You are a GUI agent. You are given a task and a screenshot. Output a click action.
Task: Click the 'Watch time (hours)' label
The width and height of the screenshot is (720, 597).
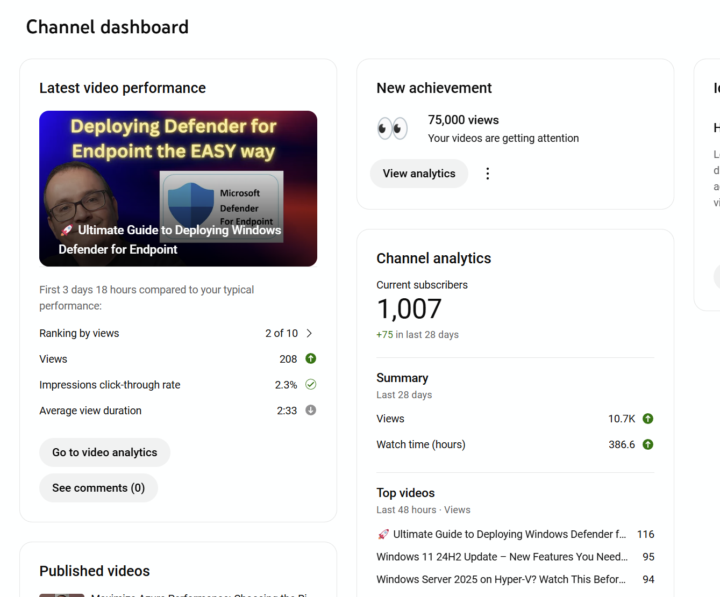421,445
